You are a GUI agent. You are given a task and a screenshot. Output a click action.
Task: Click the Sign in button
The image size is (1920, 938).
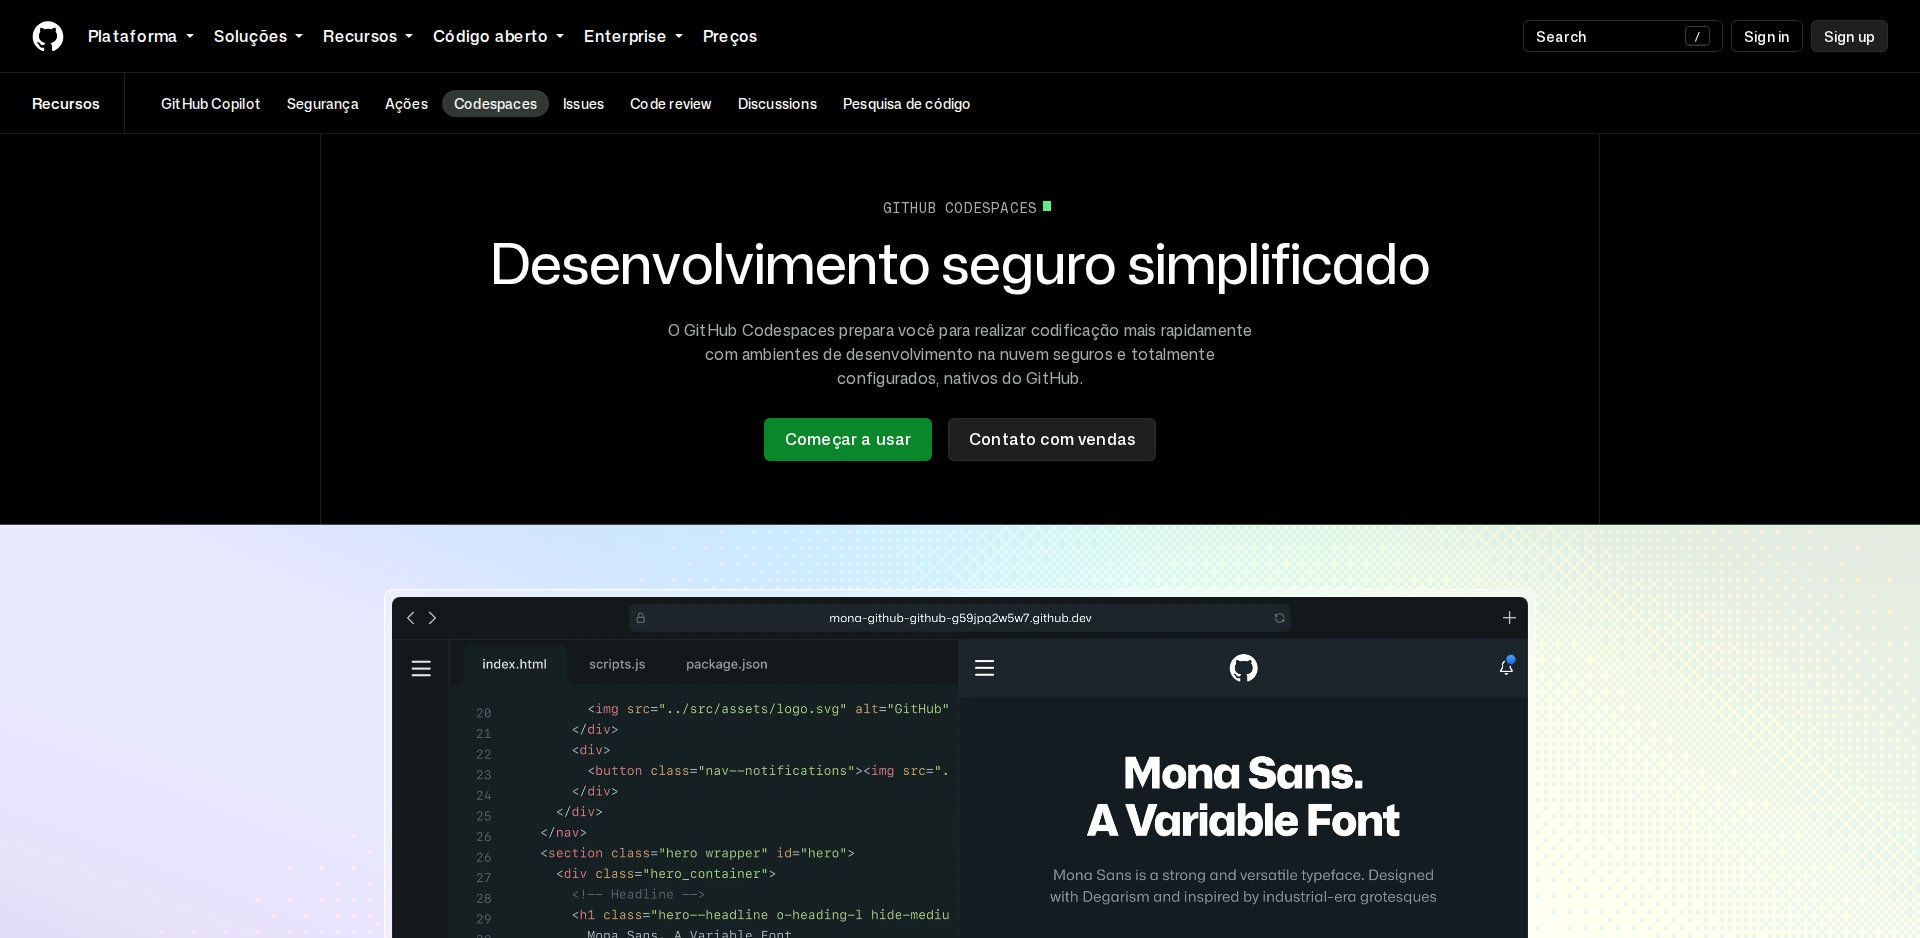pyautogui.click(x=1766, y=36)
